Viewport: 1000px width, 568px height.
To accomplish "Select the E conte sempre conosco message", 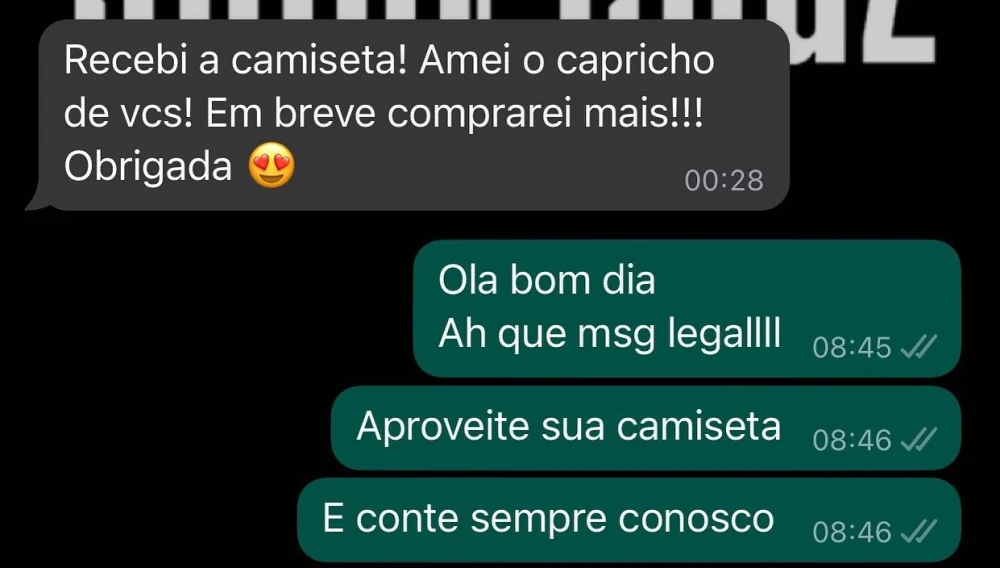I will tap(629, 520).
